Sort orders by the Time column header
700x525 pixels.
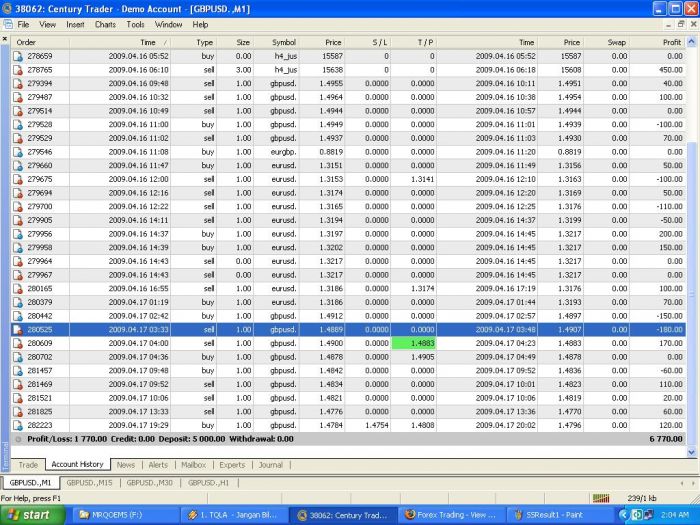148,43
